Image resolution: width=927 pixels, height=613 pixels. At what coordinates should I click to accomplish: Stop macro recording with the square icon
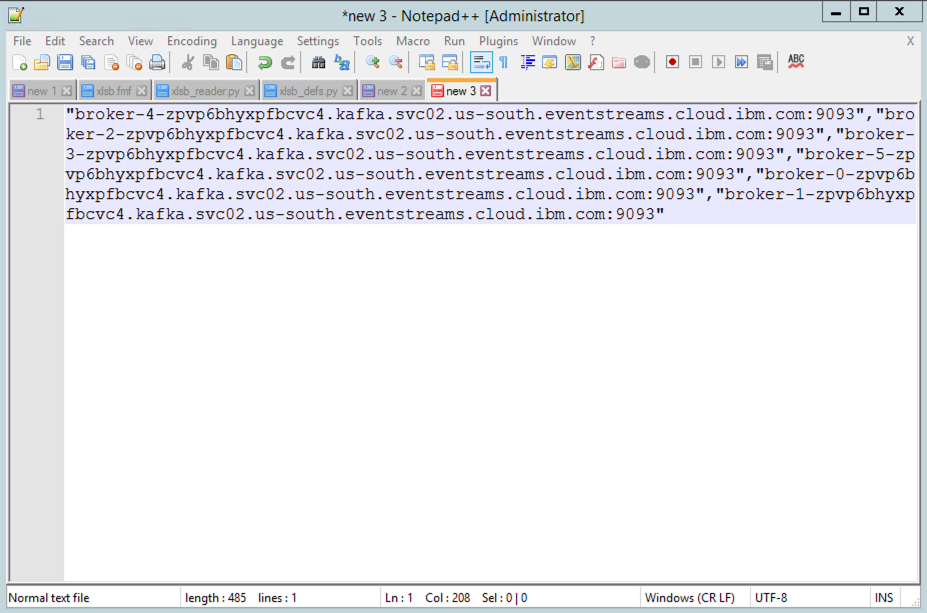(695, 62)
